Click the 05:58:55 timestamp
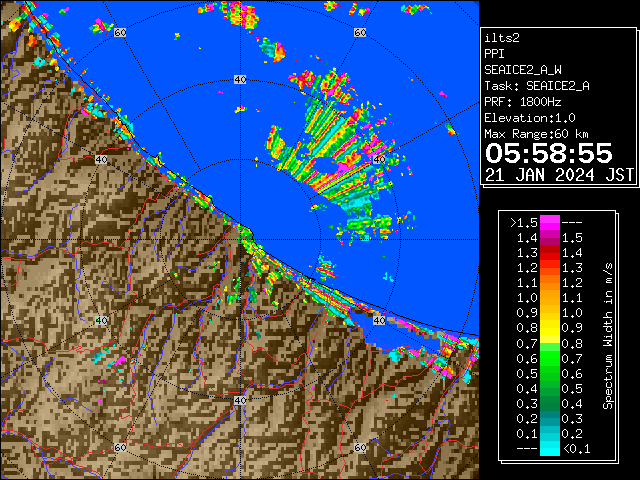Image resolution: width=640 pixels, height=480 pixels. click(x=549, y=153)
